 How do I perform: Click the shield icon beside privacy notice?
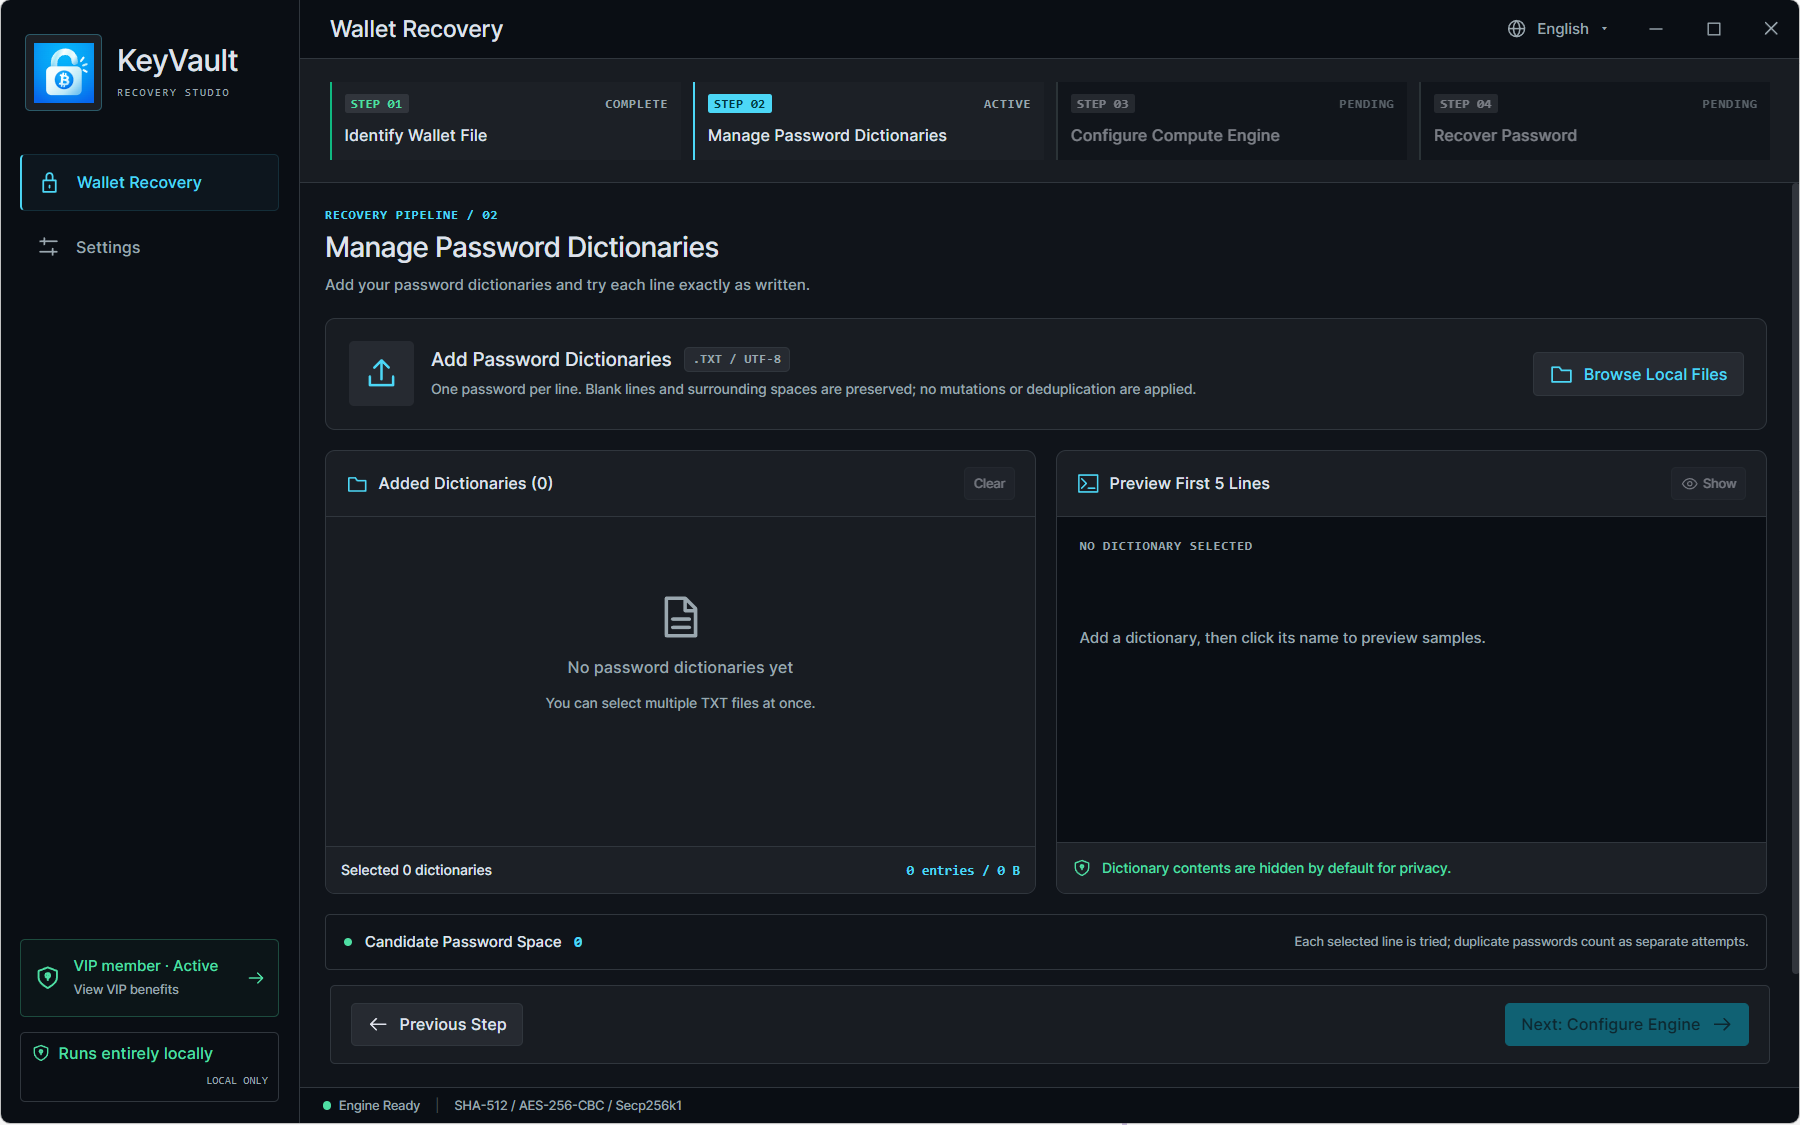[x=1082, y=868]
